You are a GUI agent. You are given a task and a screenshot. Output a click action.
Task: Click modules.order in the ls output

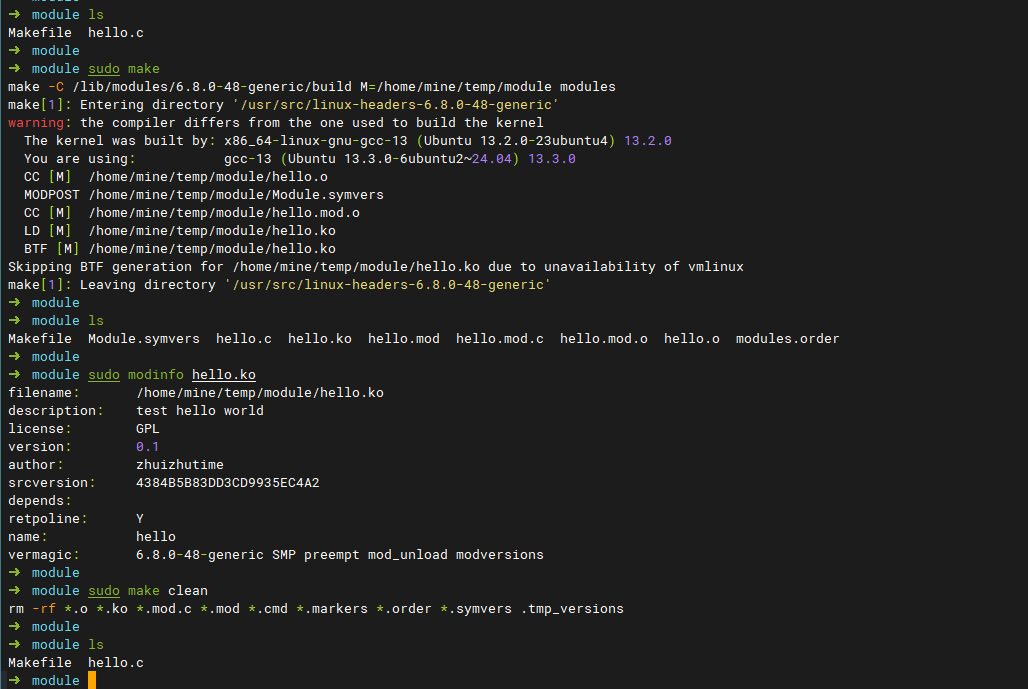788,339
